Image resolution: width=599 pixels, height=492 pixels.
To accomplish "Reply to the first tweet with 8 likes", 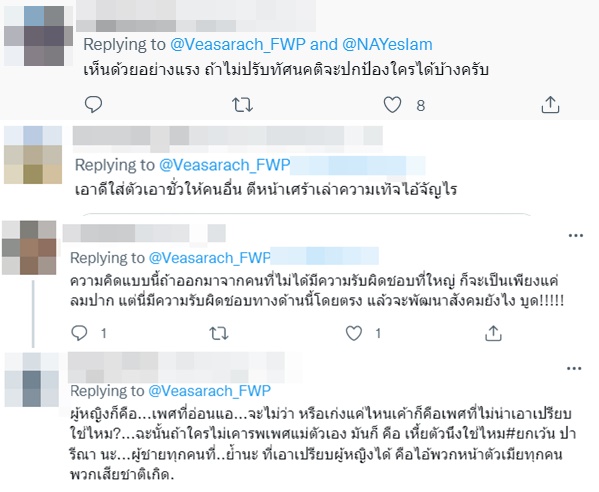I will point(93,104).
